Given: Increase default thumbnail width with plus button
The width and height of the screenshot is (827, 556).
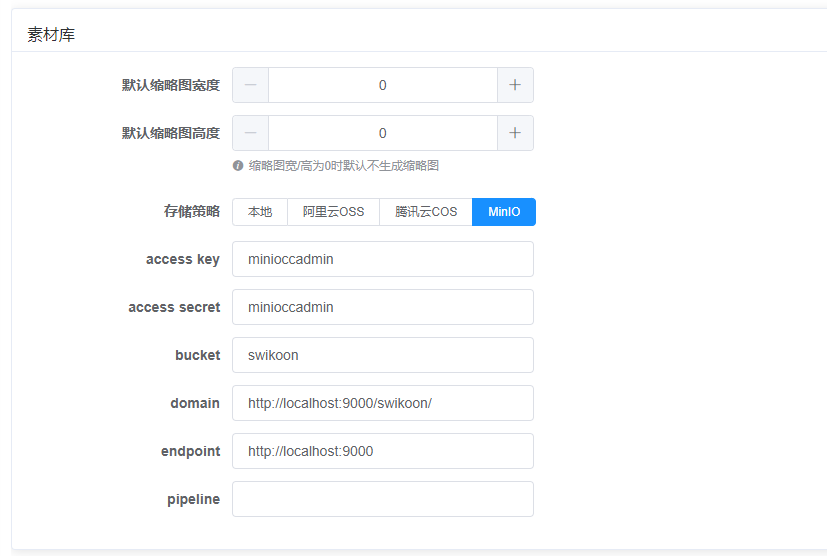Looking at the screenshot, I should (x=515, y=85).
